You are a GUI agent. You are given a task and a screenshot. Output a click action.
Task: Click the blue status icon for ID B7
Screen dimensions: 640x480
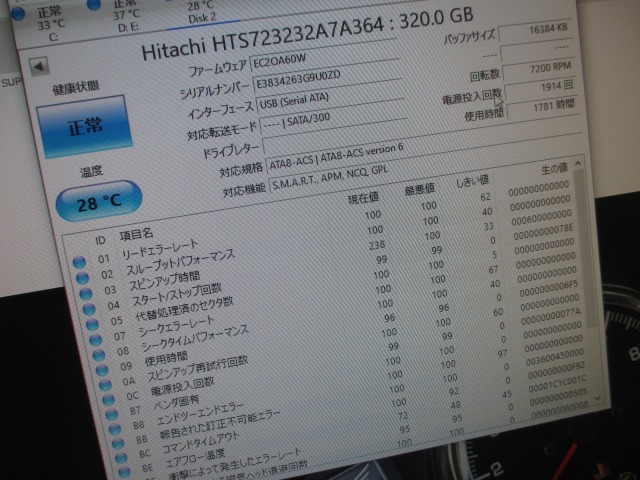(x=111, y=415)
